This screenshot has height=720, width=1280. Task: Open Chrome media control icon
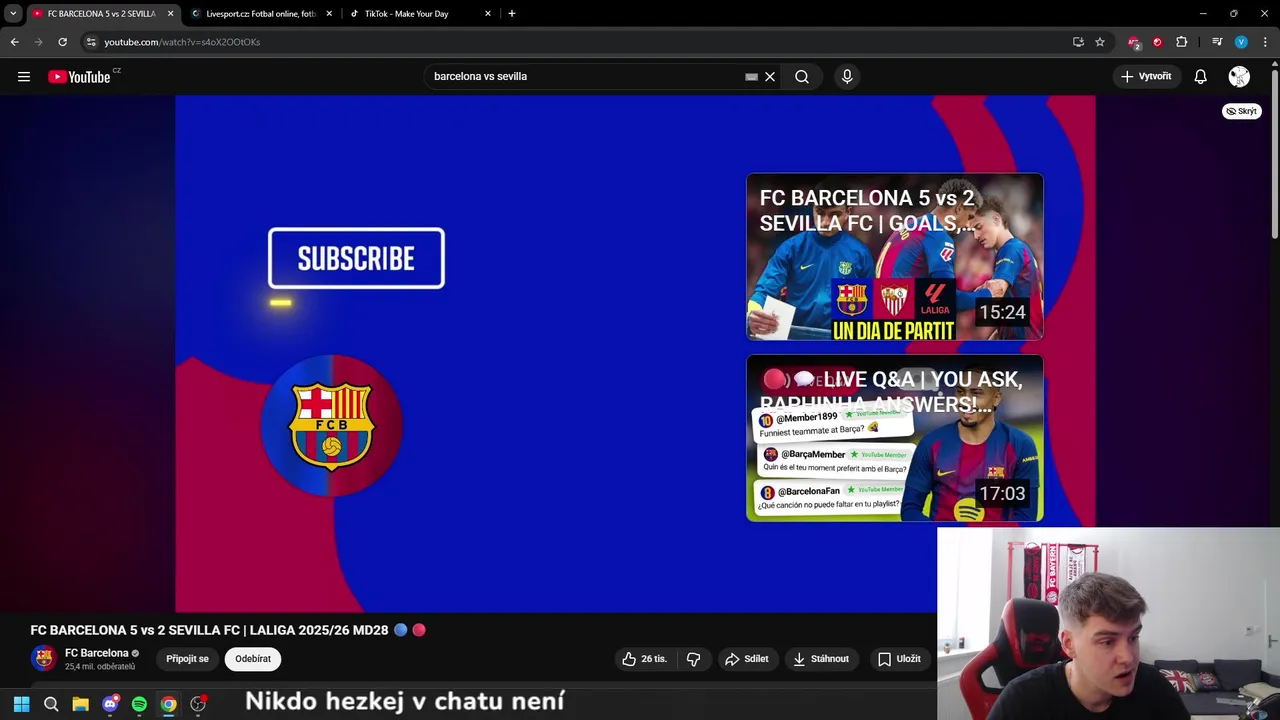[1217, 42]
